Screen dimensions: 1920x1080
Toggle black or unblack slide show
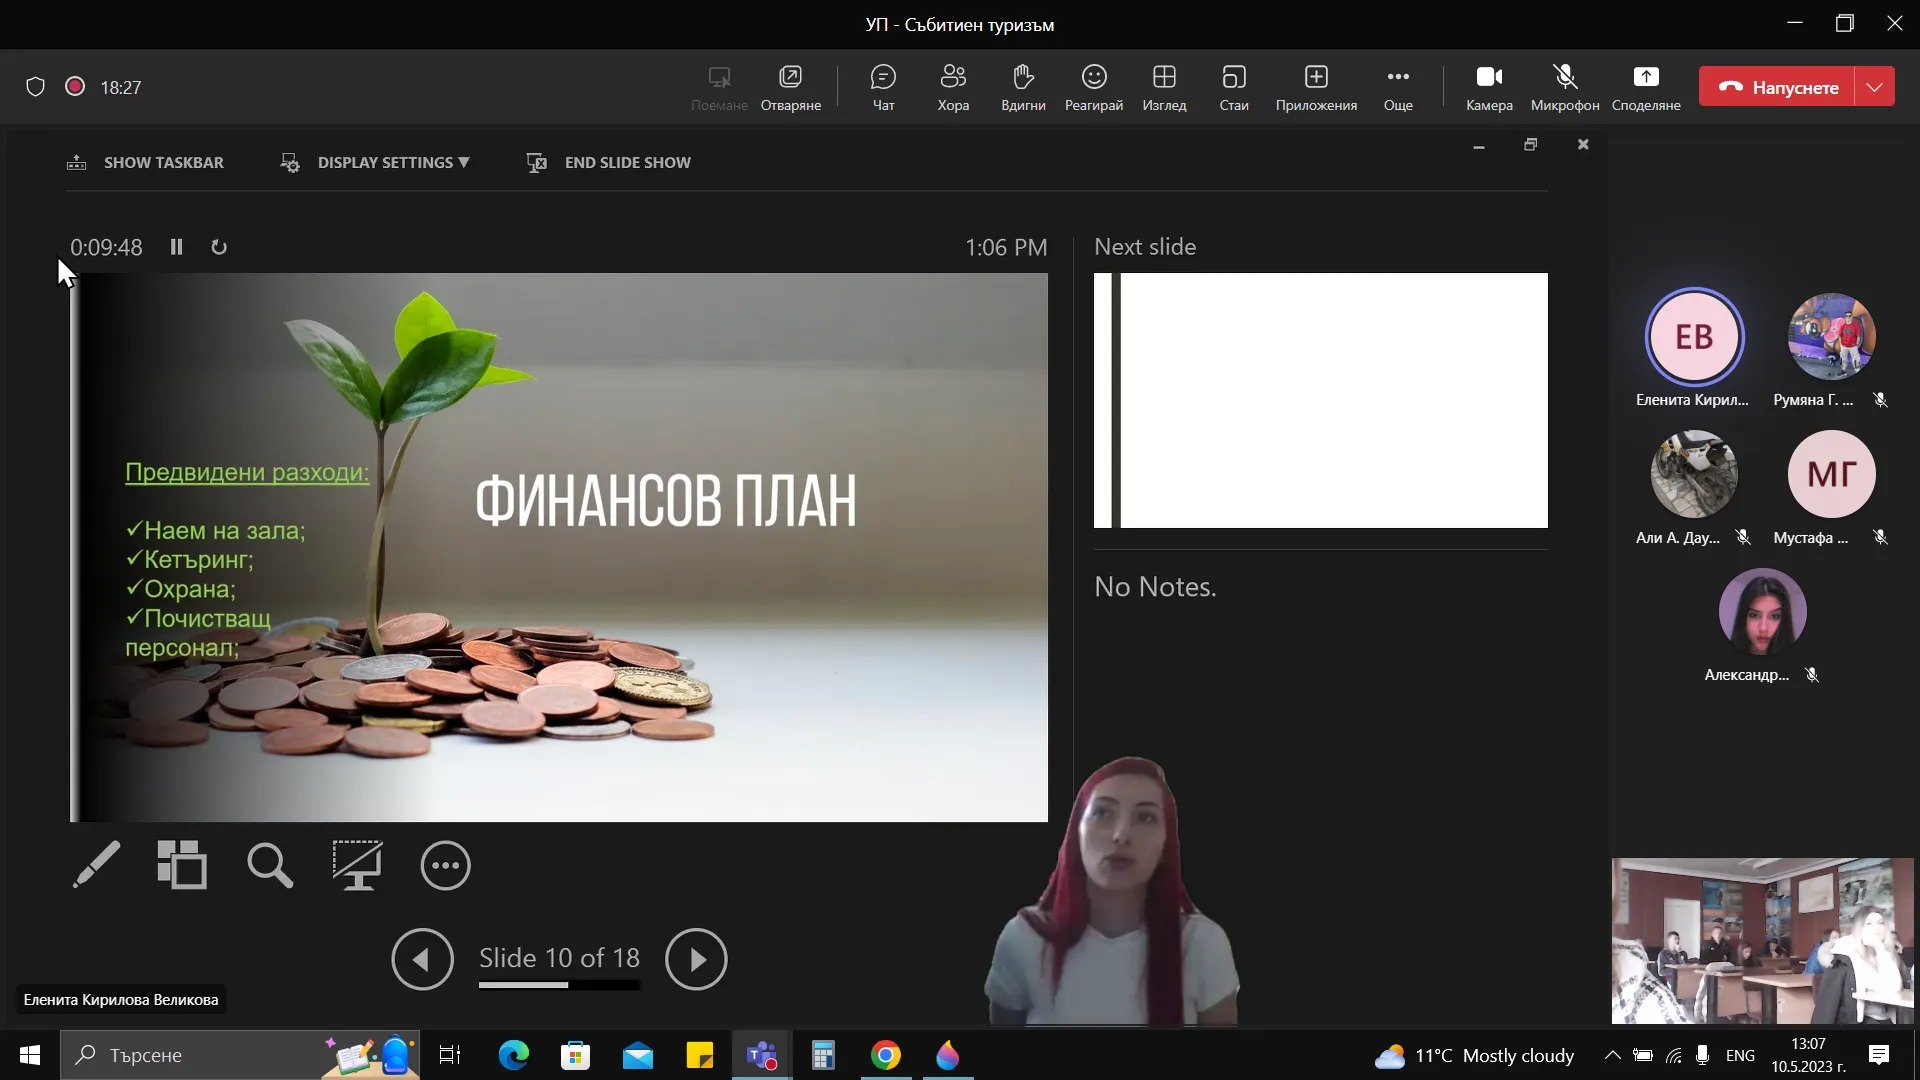tap(357, 865)
